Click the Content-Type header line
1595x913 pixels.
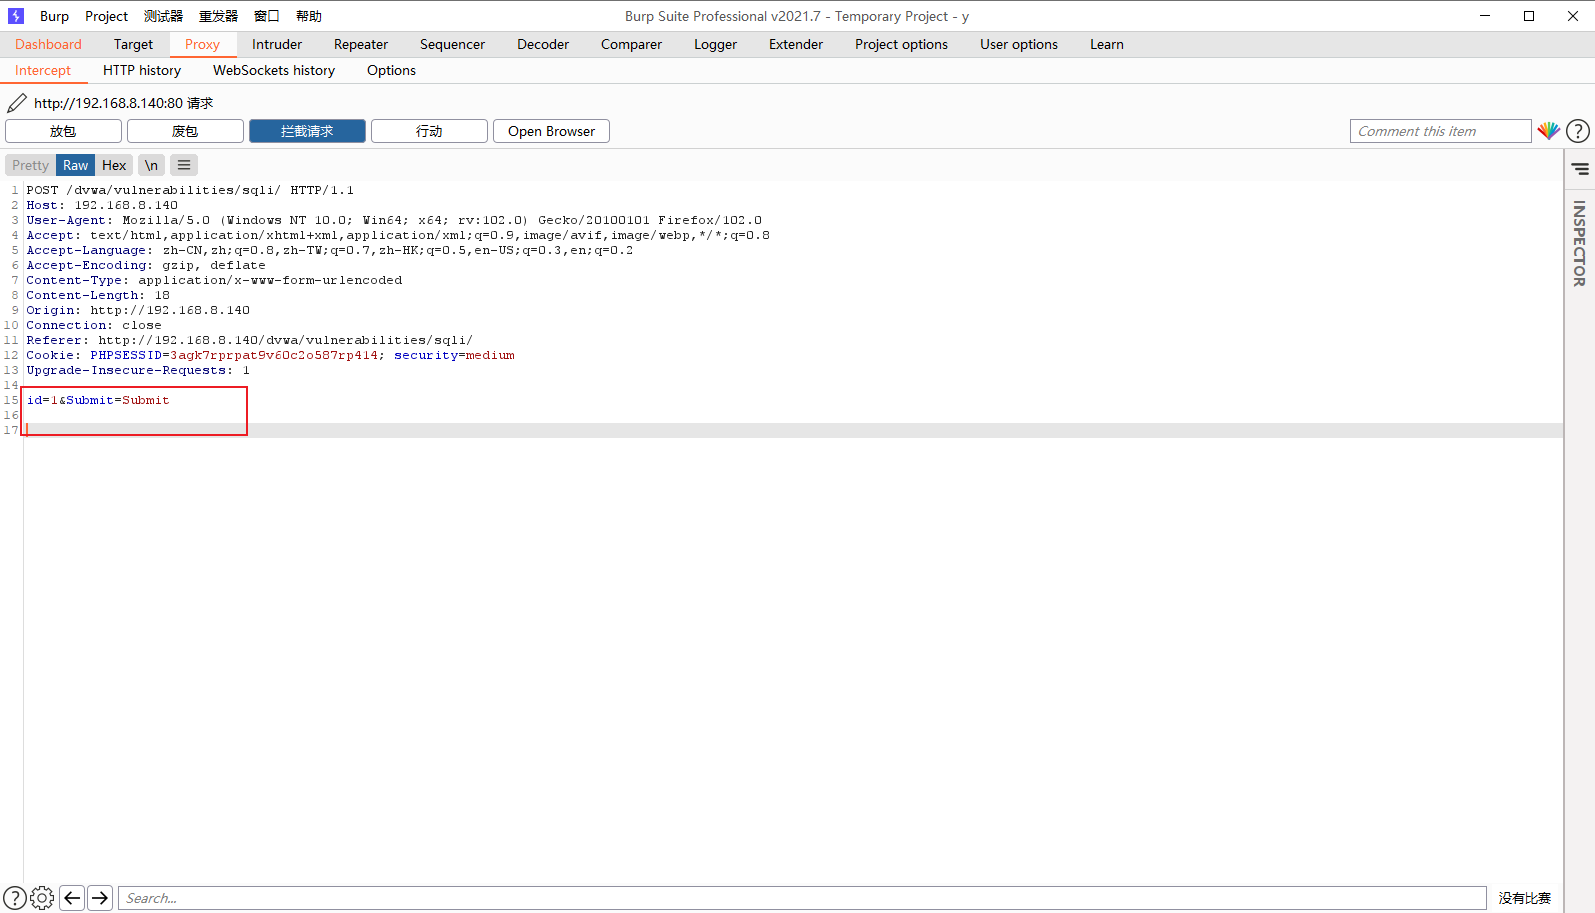click(214, 280)
